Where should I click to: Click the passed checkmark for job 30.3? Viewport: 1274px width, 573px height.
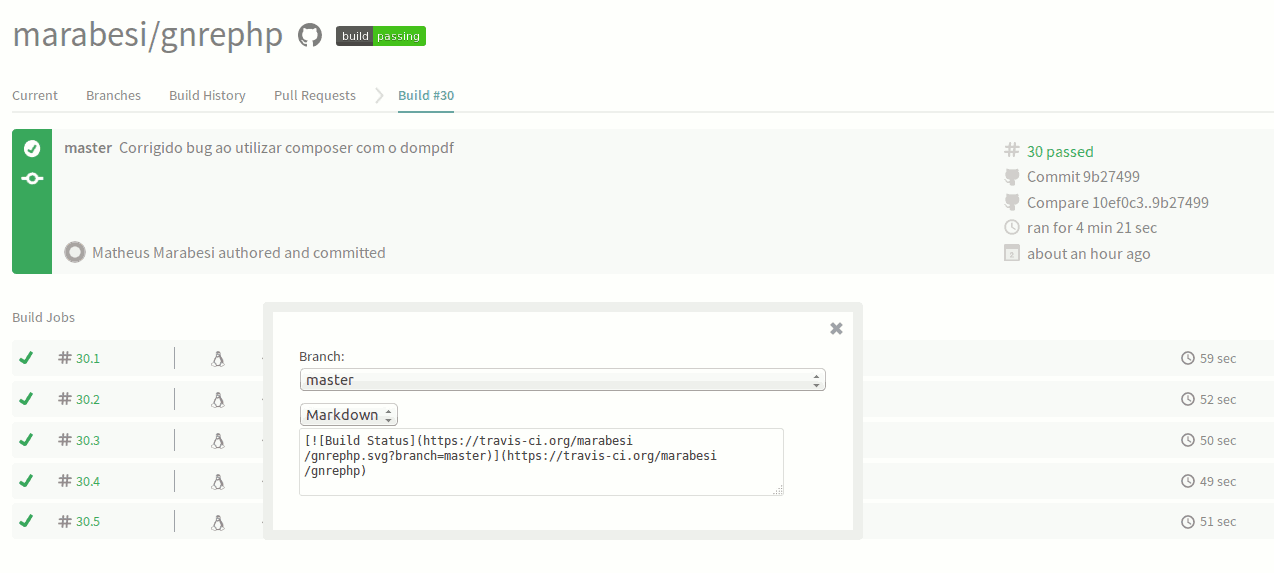[x=26, y=439]
